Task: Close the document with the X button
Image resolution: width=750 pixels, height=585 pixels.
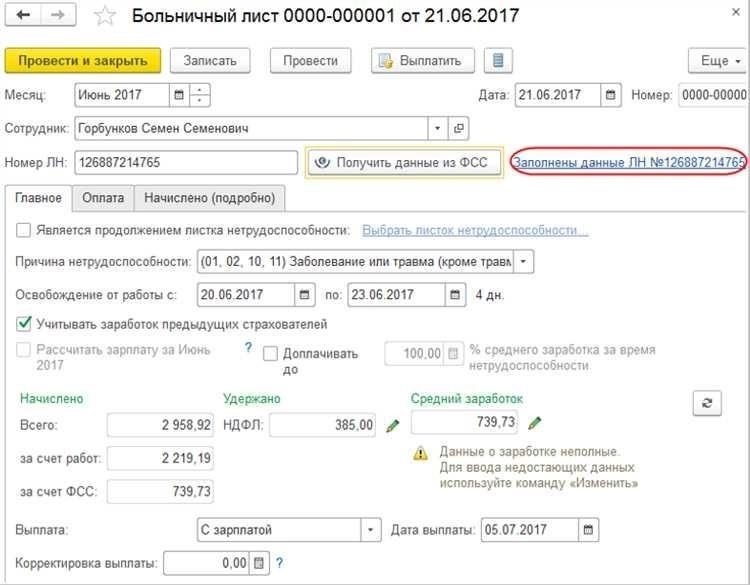Action: pyautogui.click(x=736, y=12)
